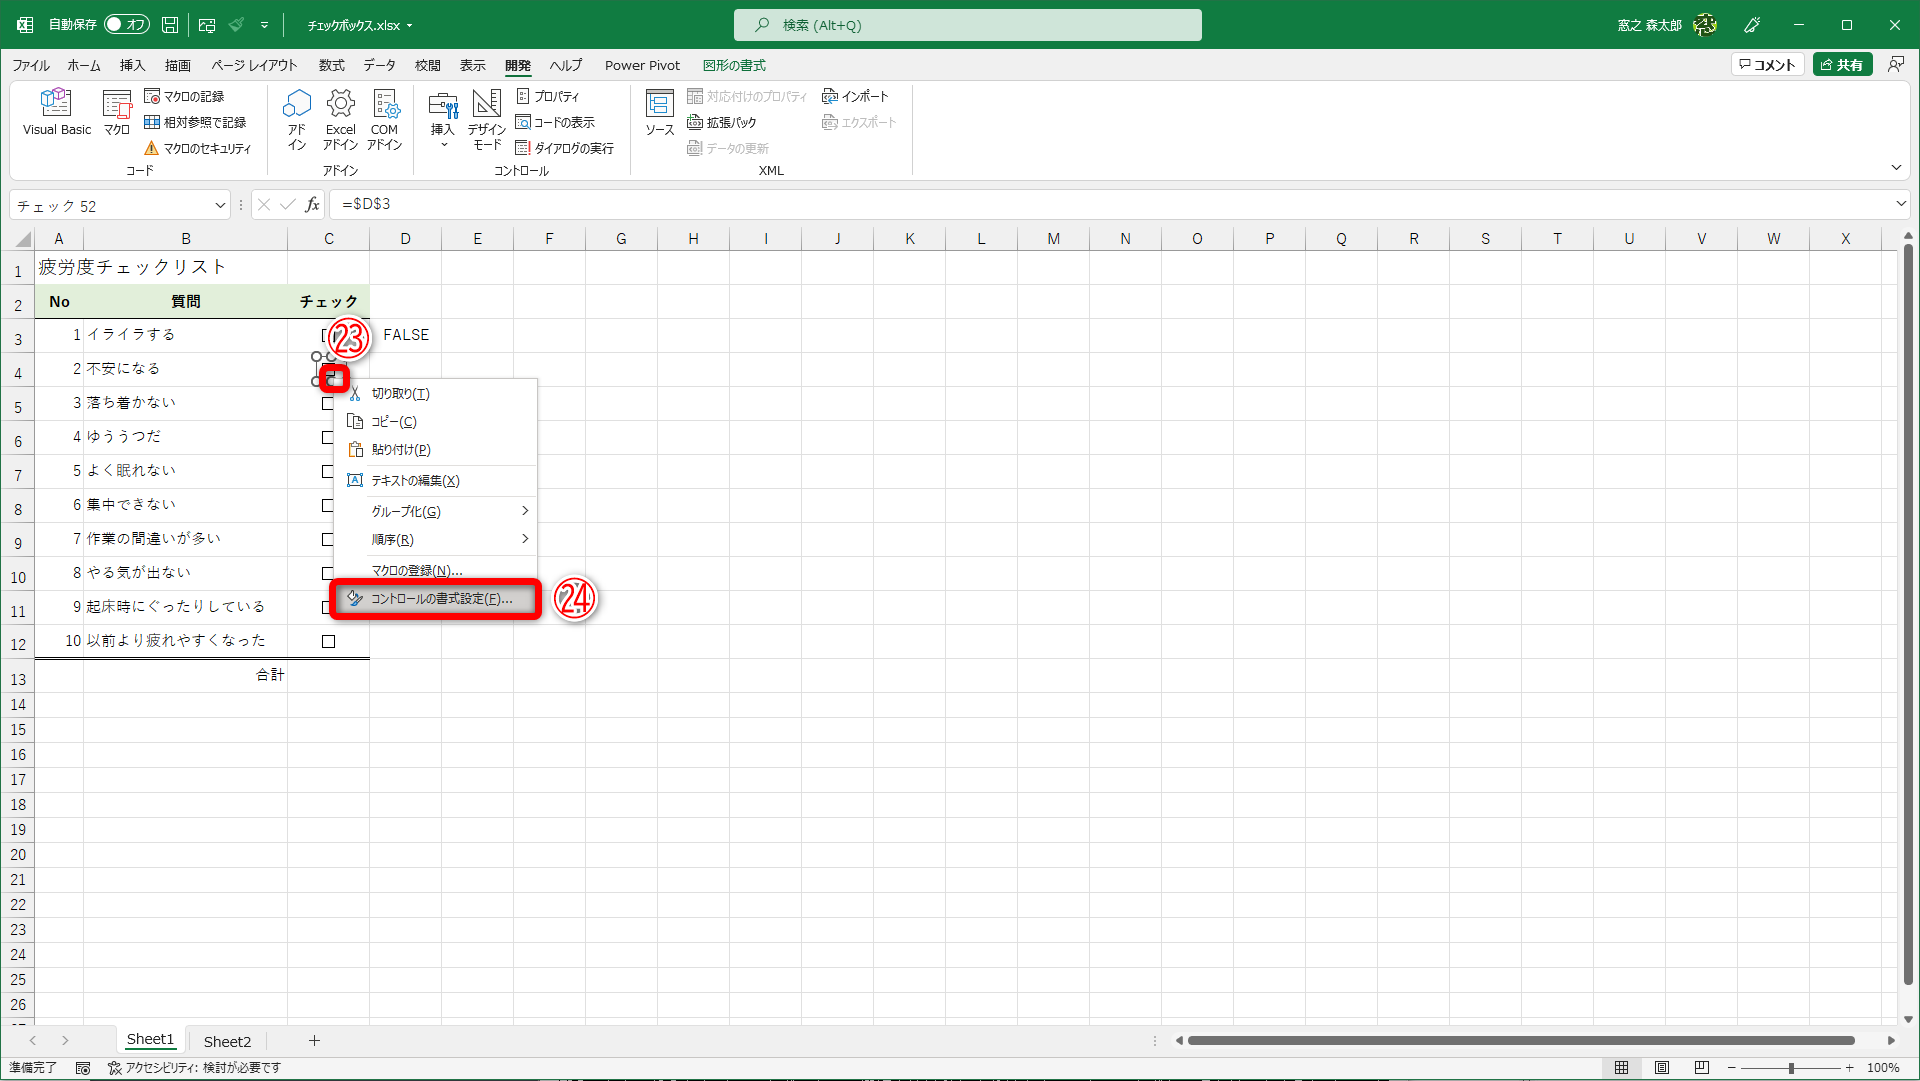Click the Share (共有) button
Image resolution: width=1920 pixels, height=1081 pixels.
click(x=1842, y=65)
